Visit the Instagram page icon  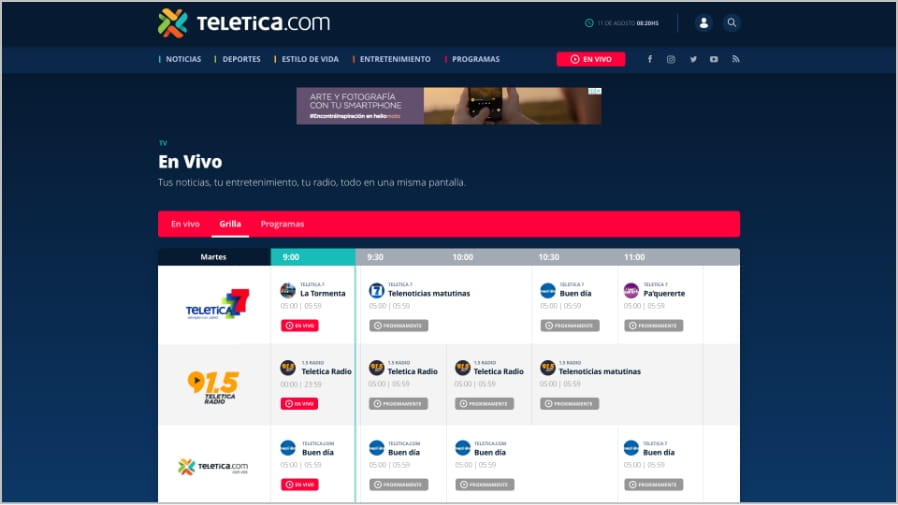coord(671,59)
